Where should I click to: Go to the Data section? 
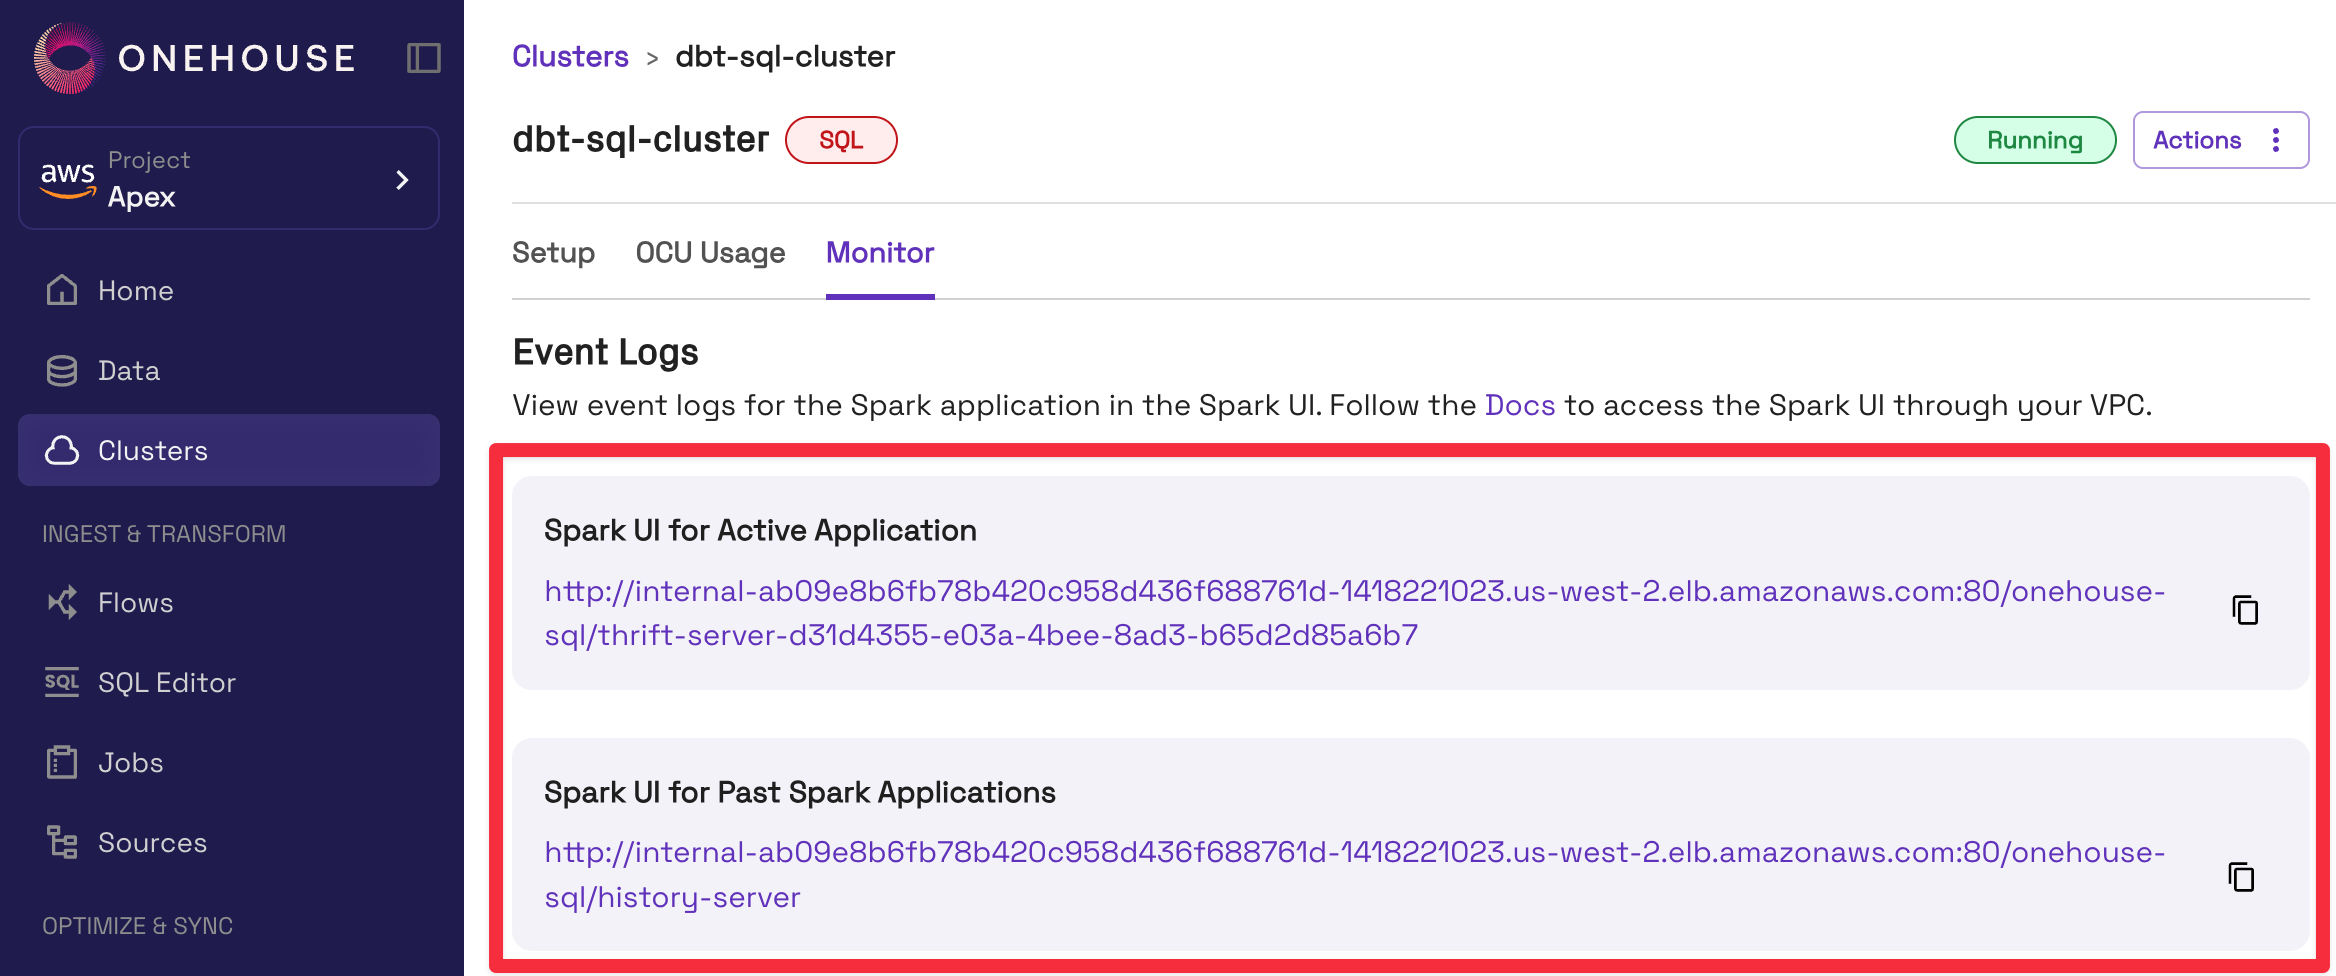128,371
